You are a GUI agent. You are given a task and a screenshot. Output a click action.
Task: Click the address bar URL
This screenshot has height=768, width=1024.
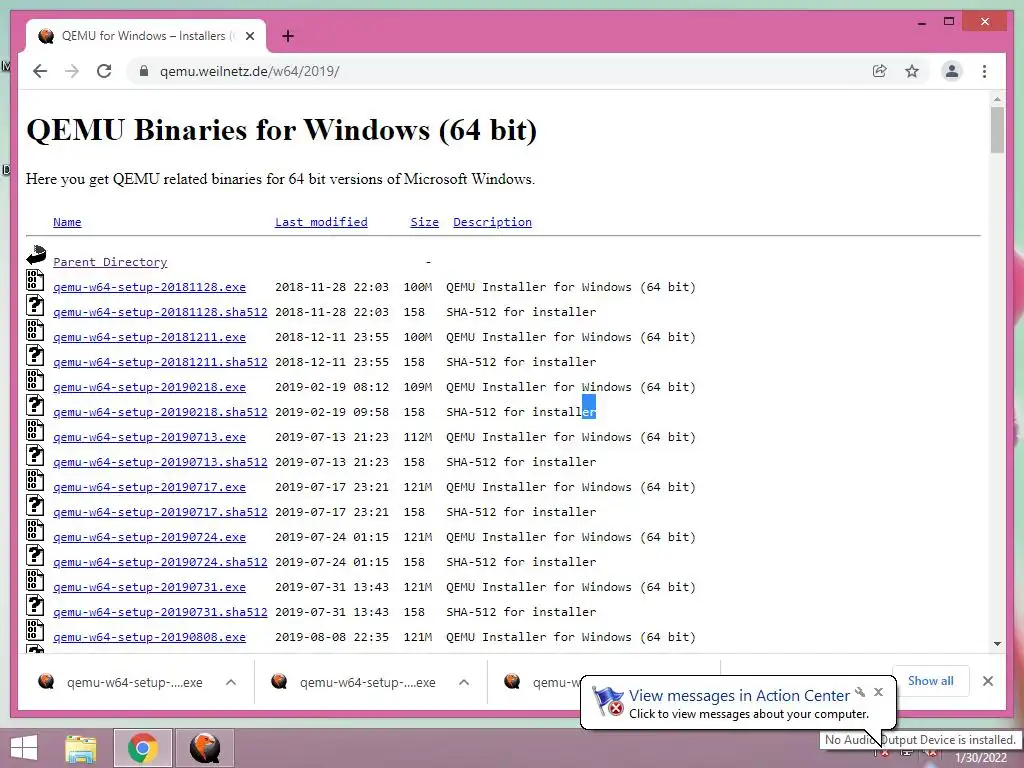tap(249, 71)
